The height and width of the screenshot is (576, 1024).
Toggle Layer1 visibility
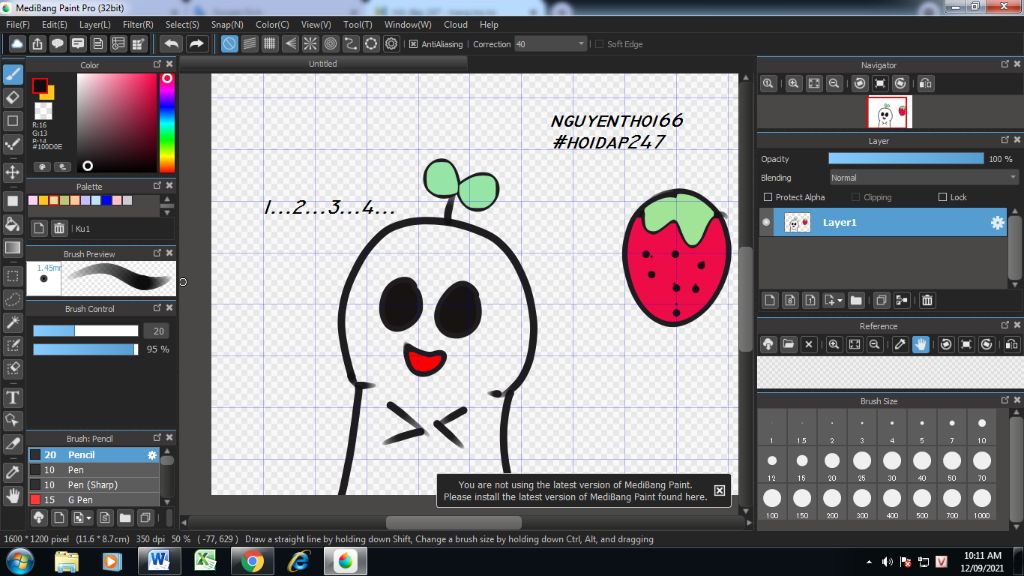click(x=767, y=223)
